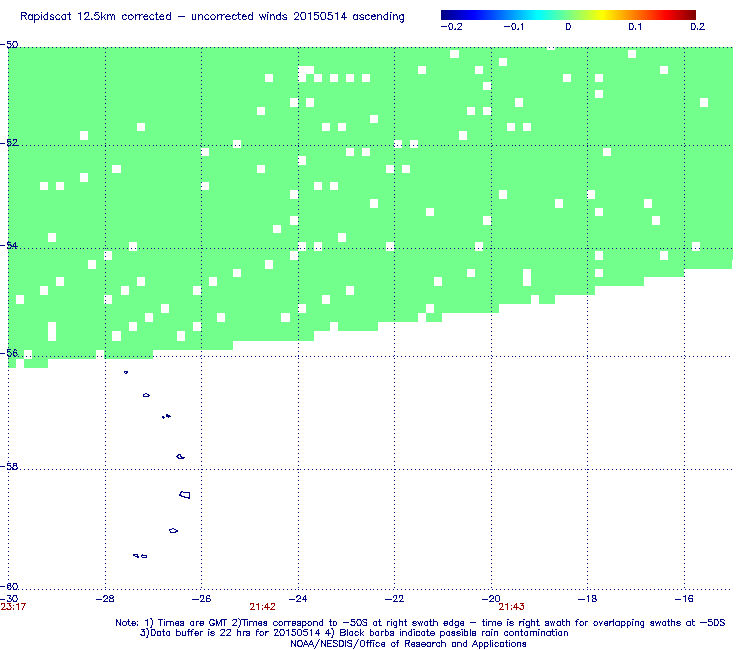Click the 21:43 swath time label
This screenshot has width=740, height=650.
click(x=512, y=607)
